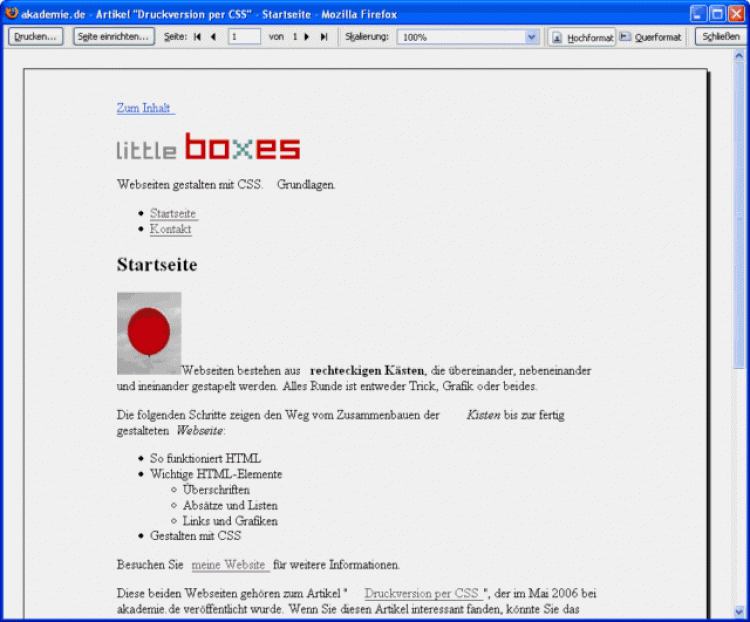The height and width of the screenshot is (622, 750).
Task: Follow the 'meine Website' link
Action: (229, 565)
